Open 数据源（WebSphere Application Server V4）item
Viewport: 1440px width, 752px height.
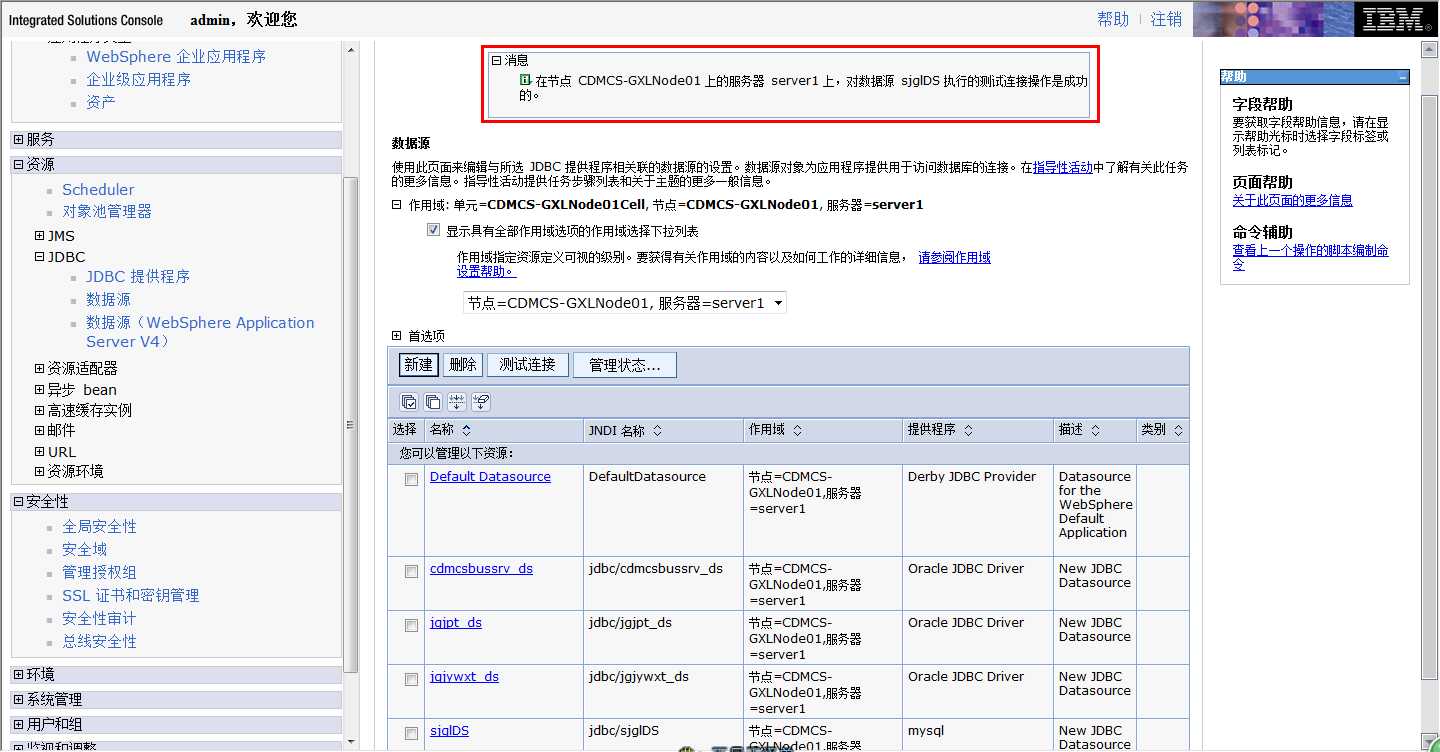200,332
